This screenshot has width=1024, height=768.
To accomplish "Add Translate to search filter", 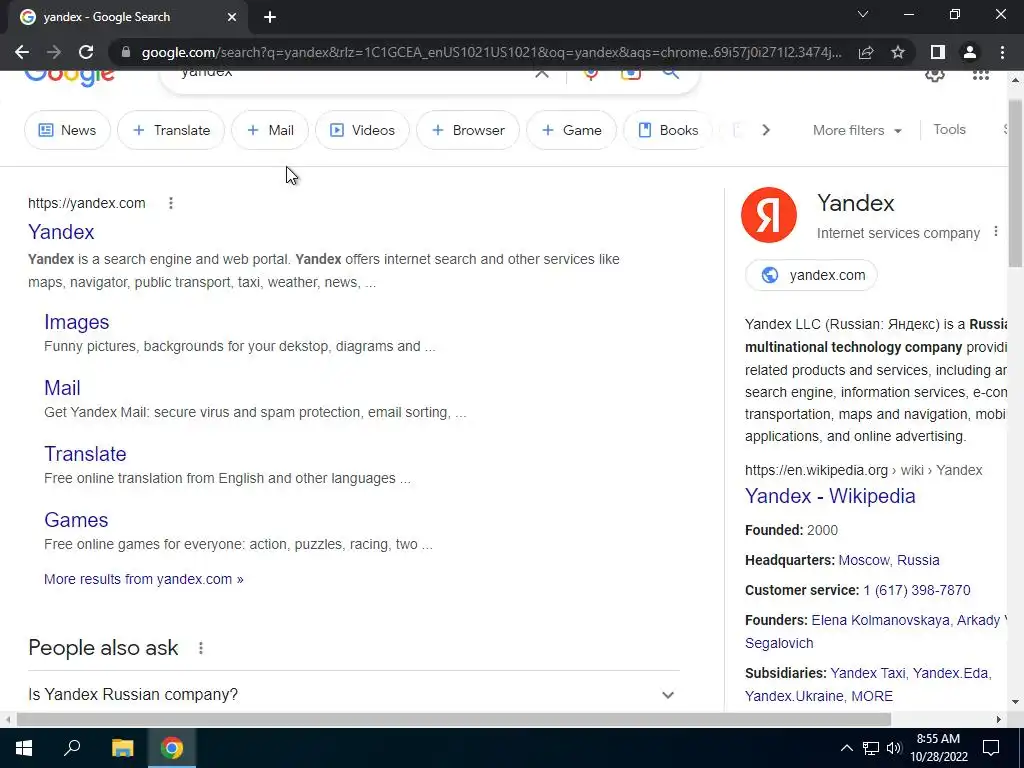I will point(171,130).
